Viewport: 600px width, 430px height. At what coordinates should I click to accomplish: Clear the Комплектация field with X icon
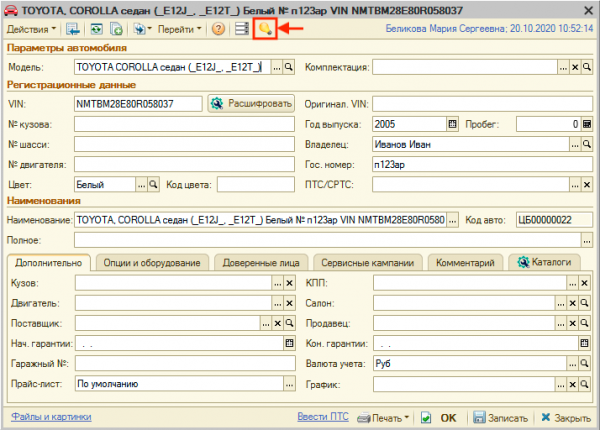pyautogui.click(x=575, y=68)
